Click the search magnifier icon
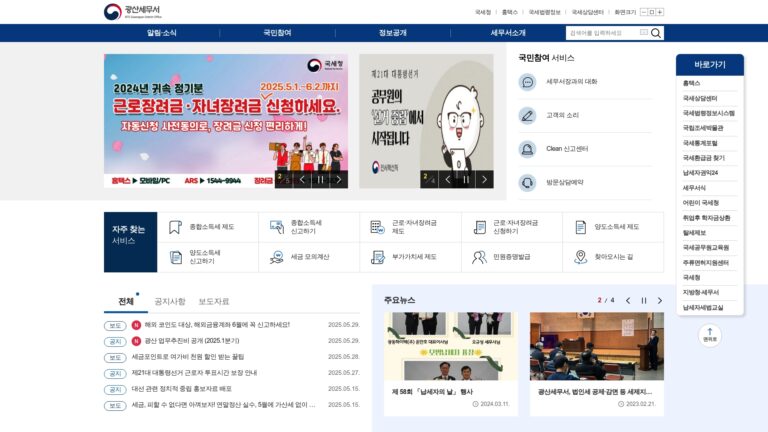The width and height of the screenshot is (768, 432). (x=655, y=33)
